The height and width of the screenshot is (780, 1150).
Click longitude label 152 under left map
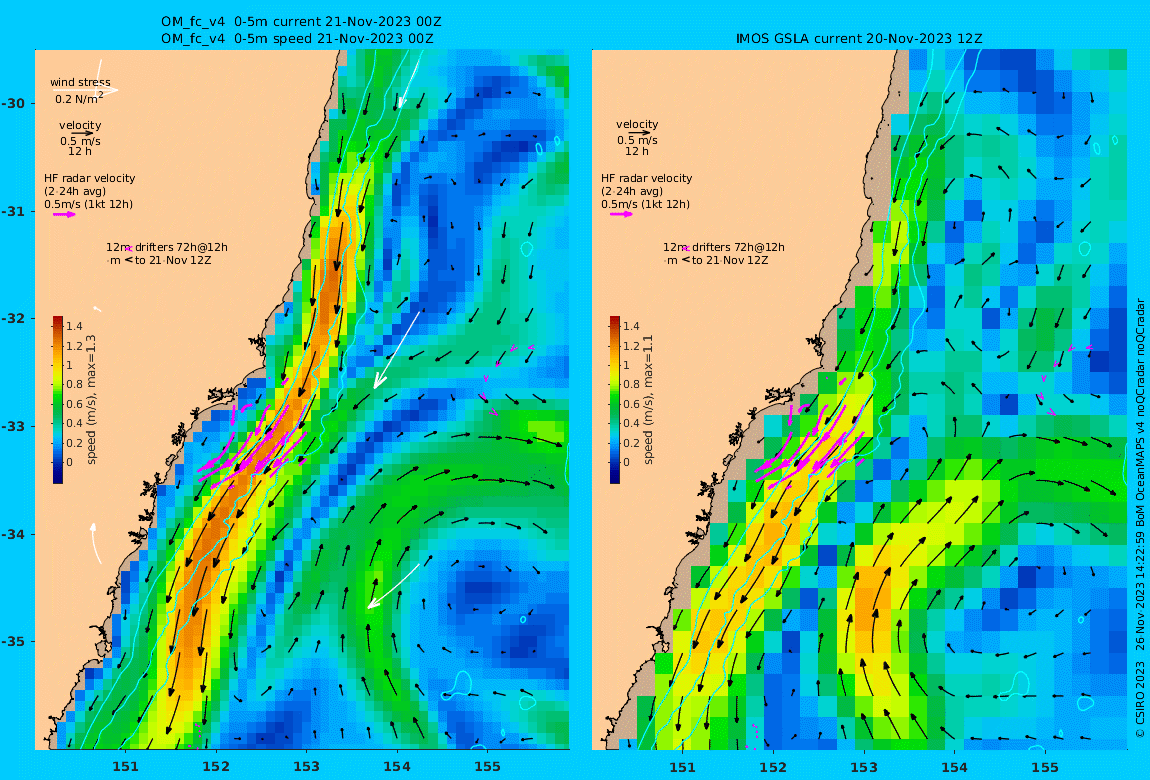tap(216, 767)
